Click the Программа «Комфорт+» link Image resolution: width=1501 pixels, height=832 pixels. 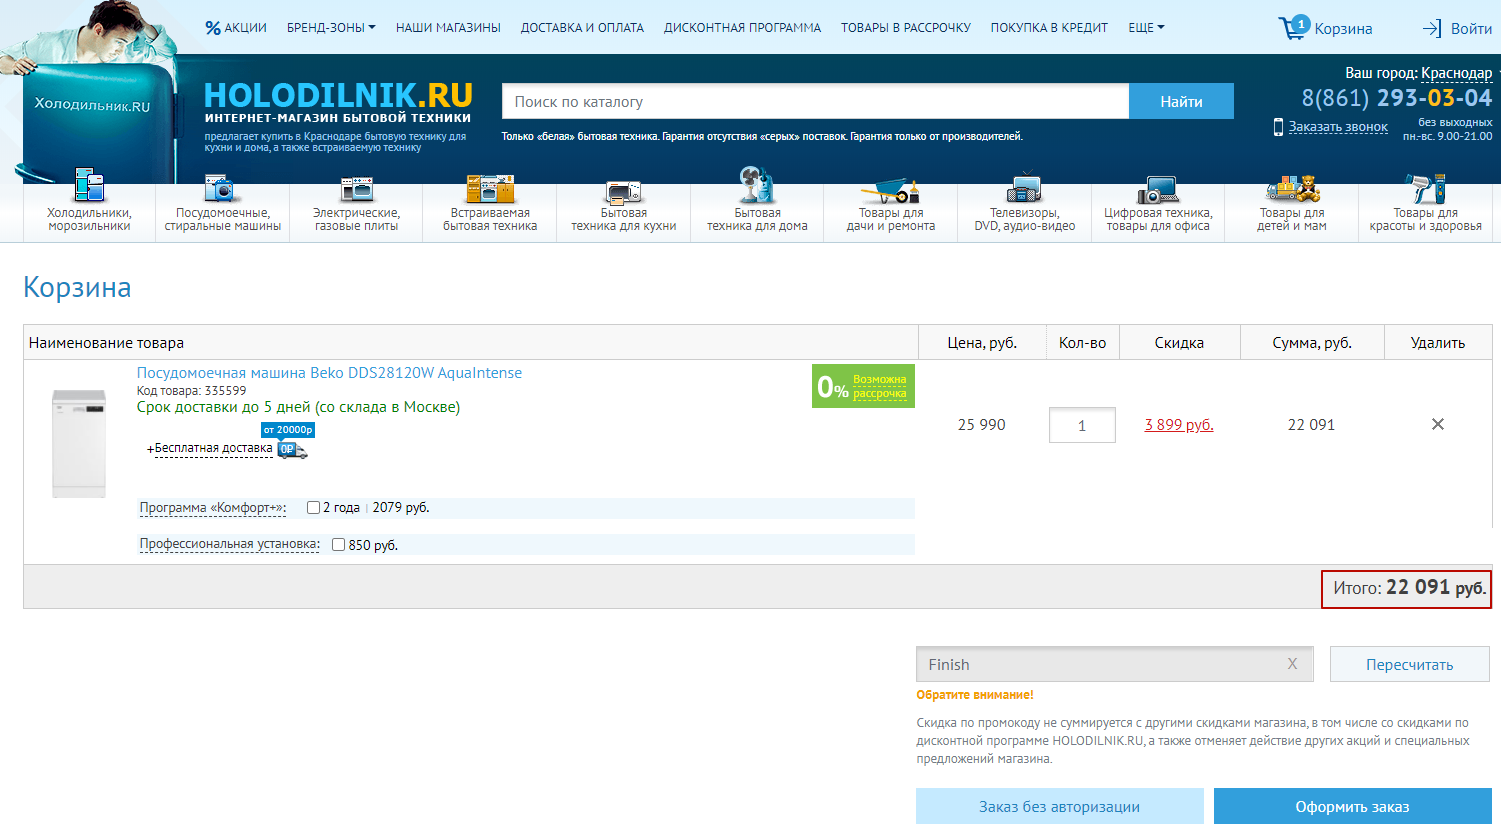pos(213,508)
